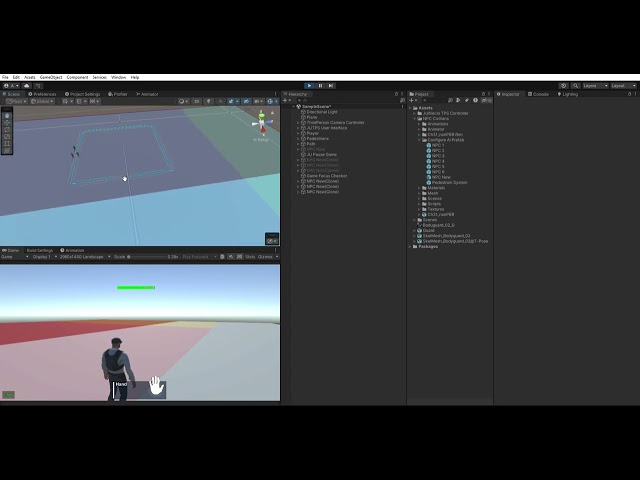Select the Pedestrain System prefab

tap(449, 182)
